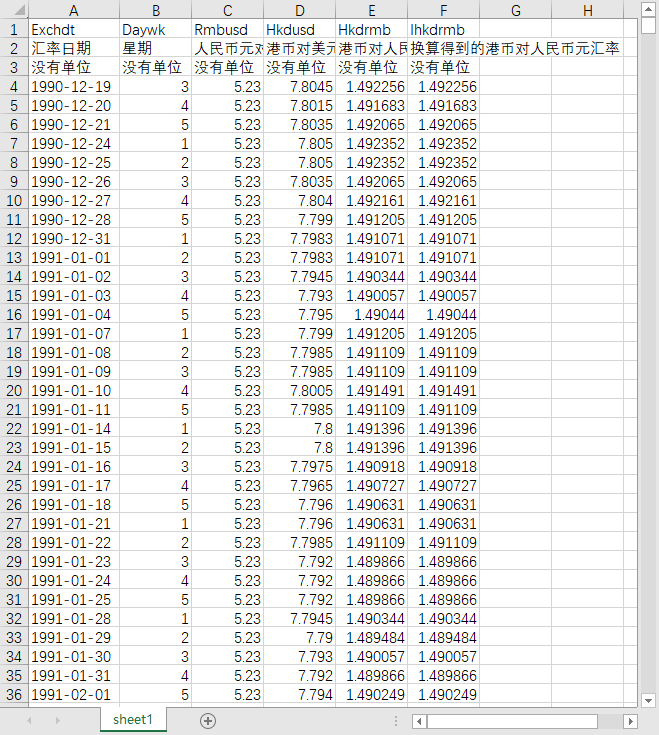Image resolution: width=659 pixels, height=735 pixels.
Task: Add a new sheet with plus icon
Action: pyautogui.click(x=208, y=721)
